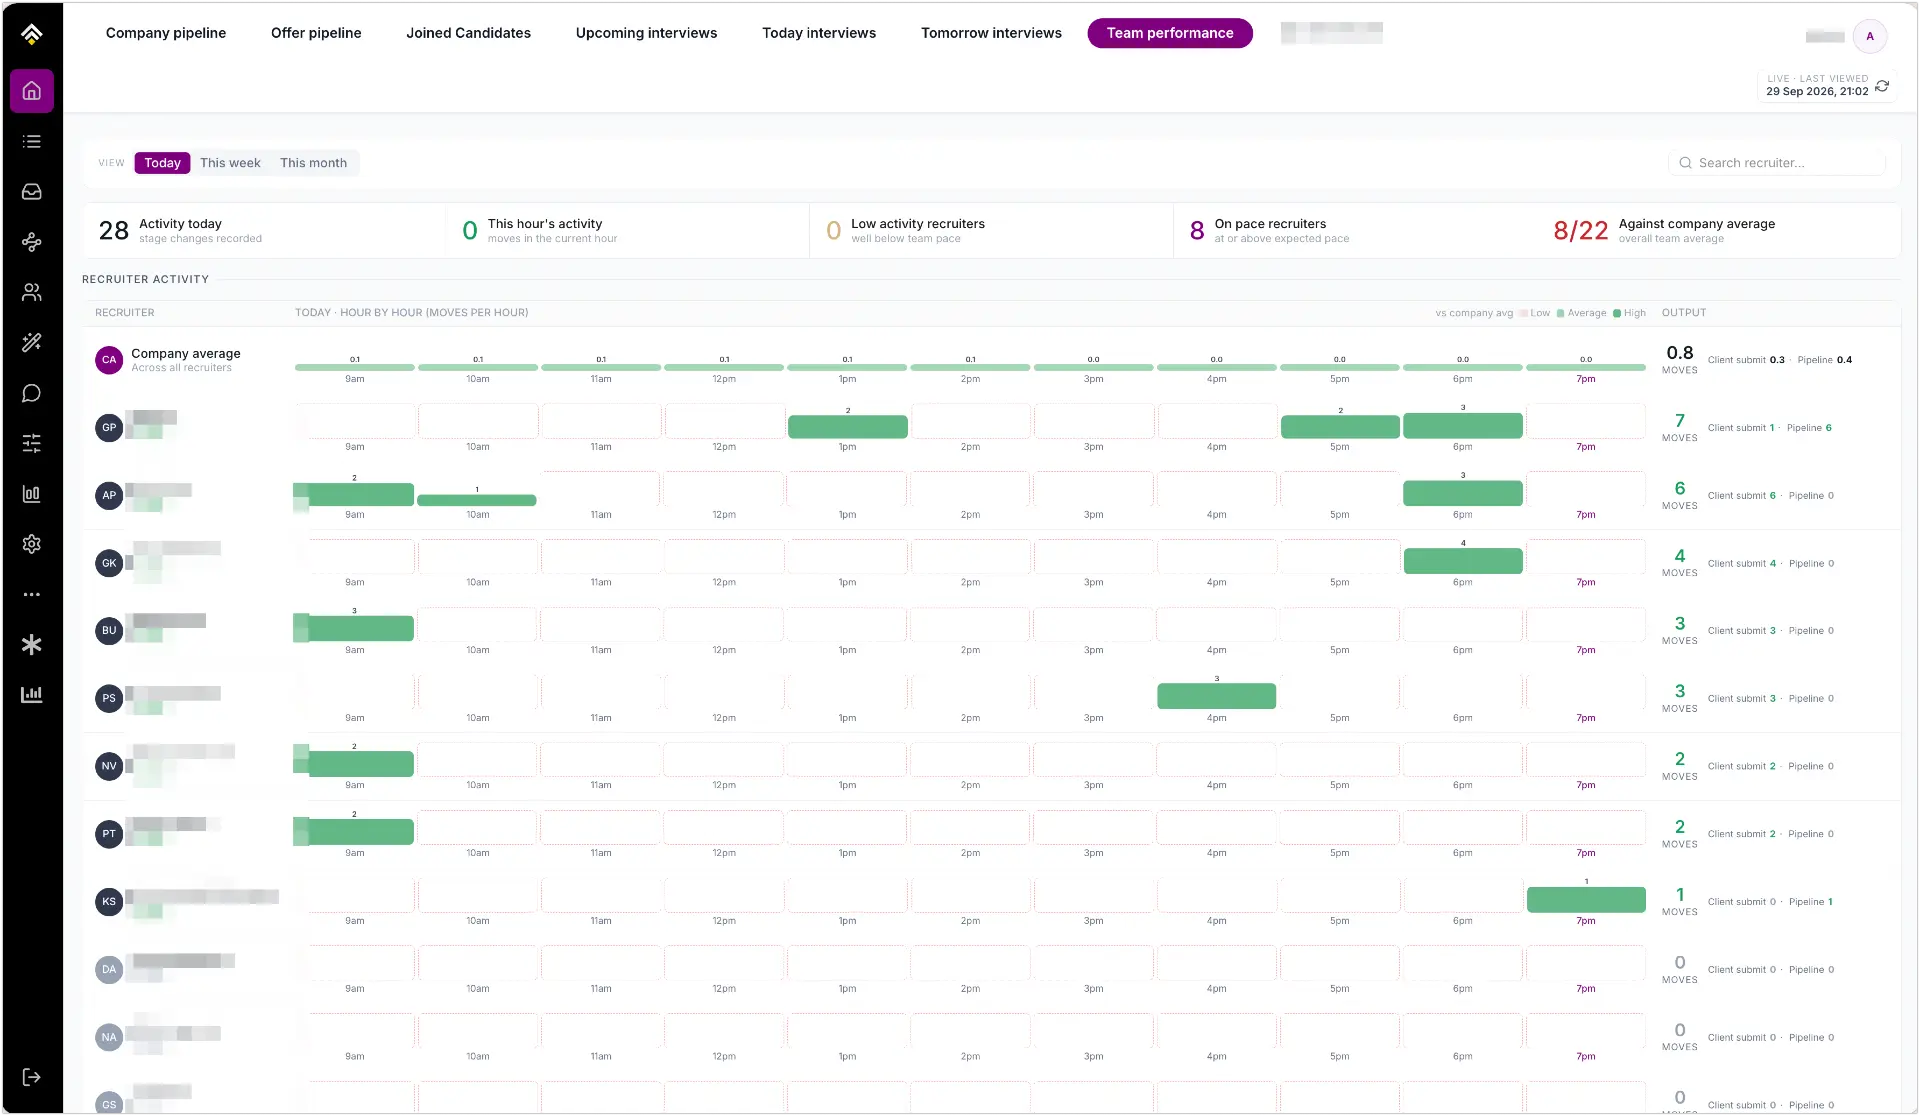Open Tomorrow interviews tab
Image resolution: width=1920 pixels, height=1116 pixels.
[991, 33]
